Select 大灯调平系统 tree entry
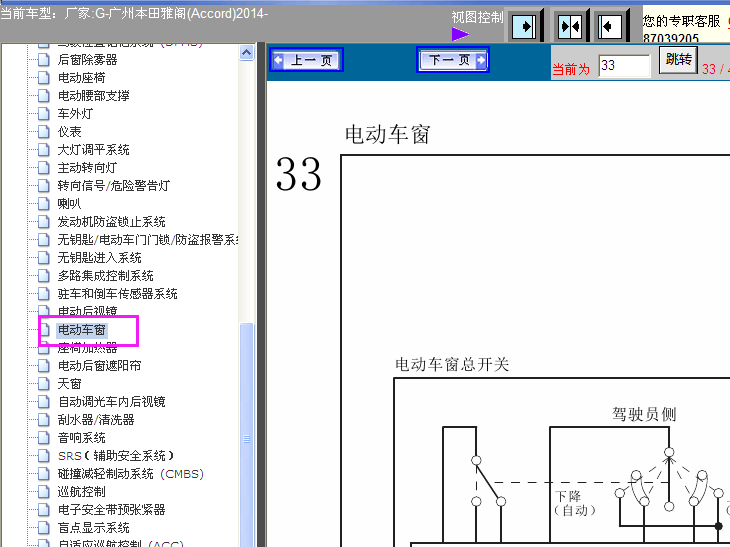Image resolution: width=730 pixels, height=547 pixels. (93, 150)
